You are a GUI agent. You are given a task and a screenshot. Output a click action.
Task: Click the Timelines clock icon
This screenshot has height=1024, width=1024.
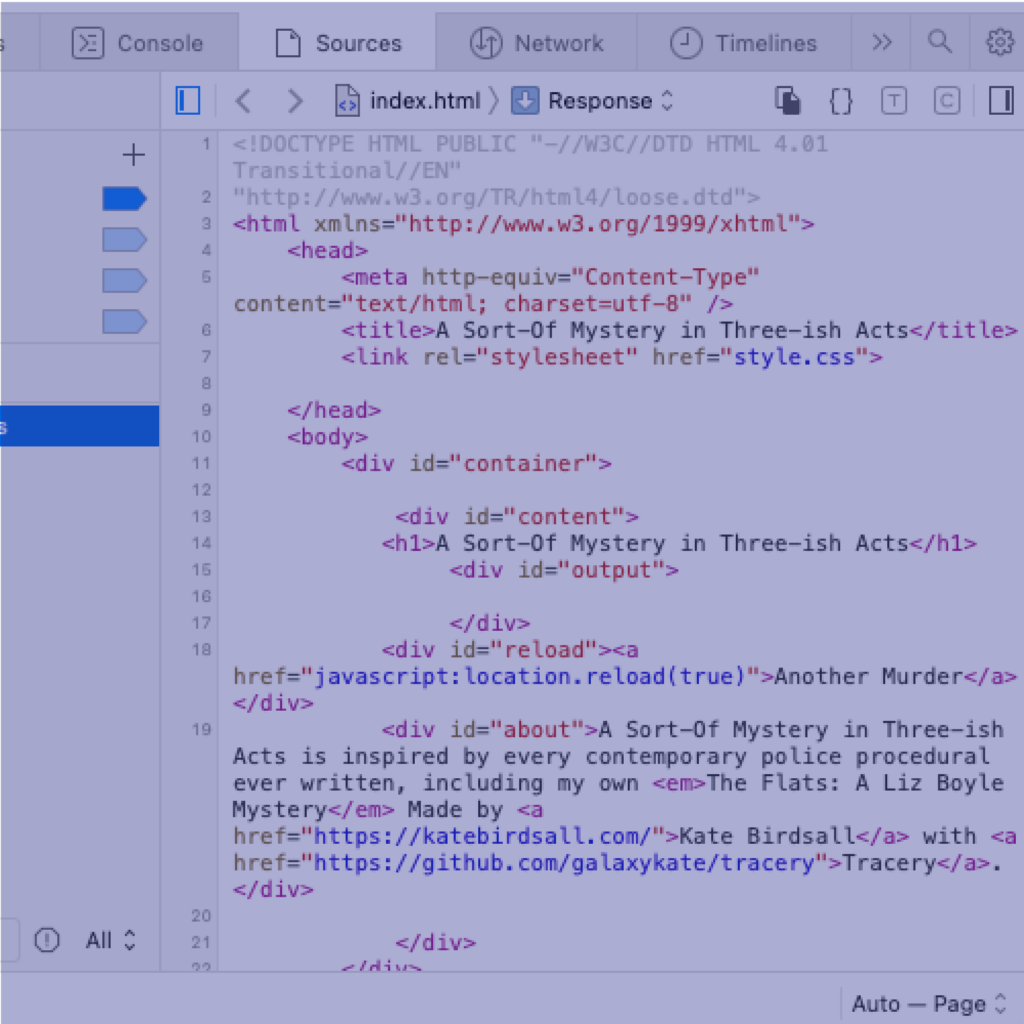point(686,43)
